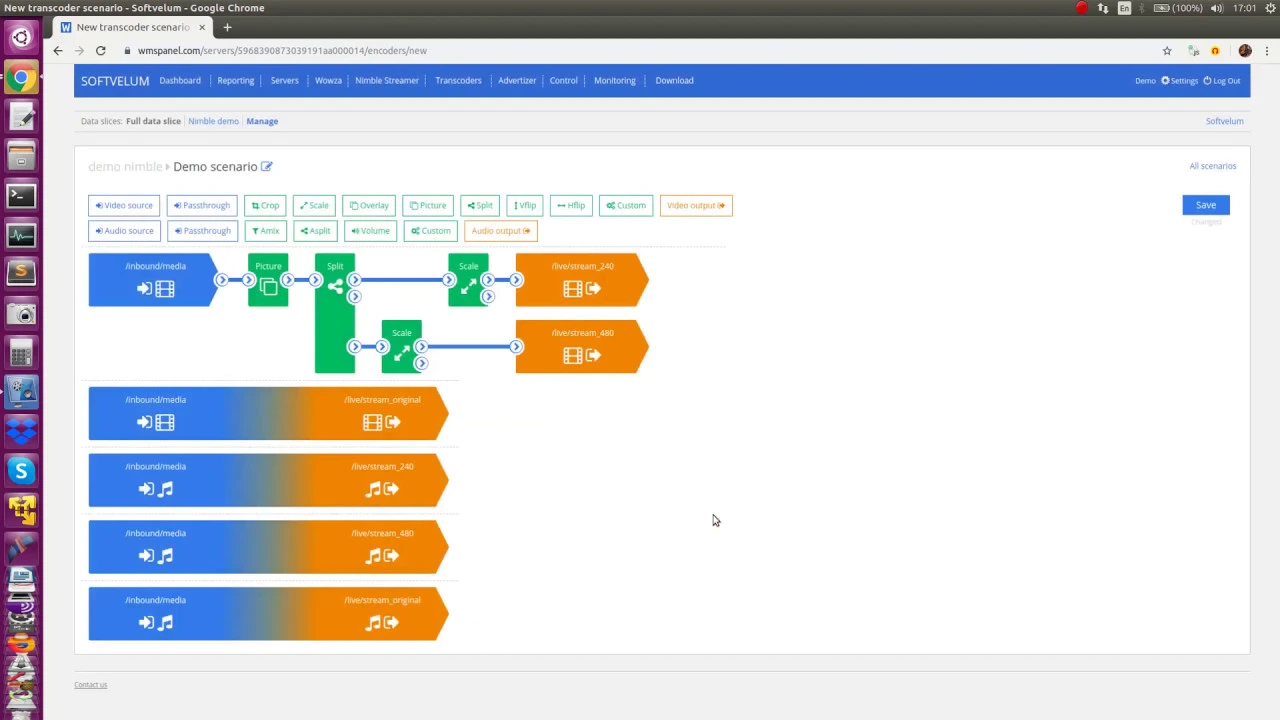Image resolution: width=1280 pixels, height=720 pixels.
Task: Log Out of WMSPanel
Action: (1222, 81)
